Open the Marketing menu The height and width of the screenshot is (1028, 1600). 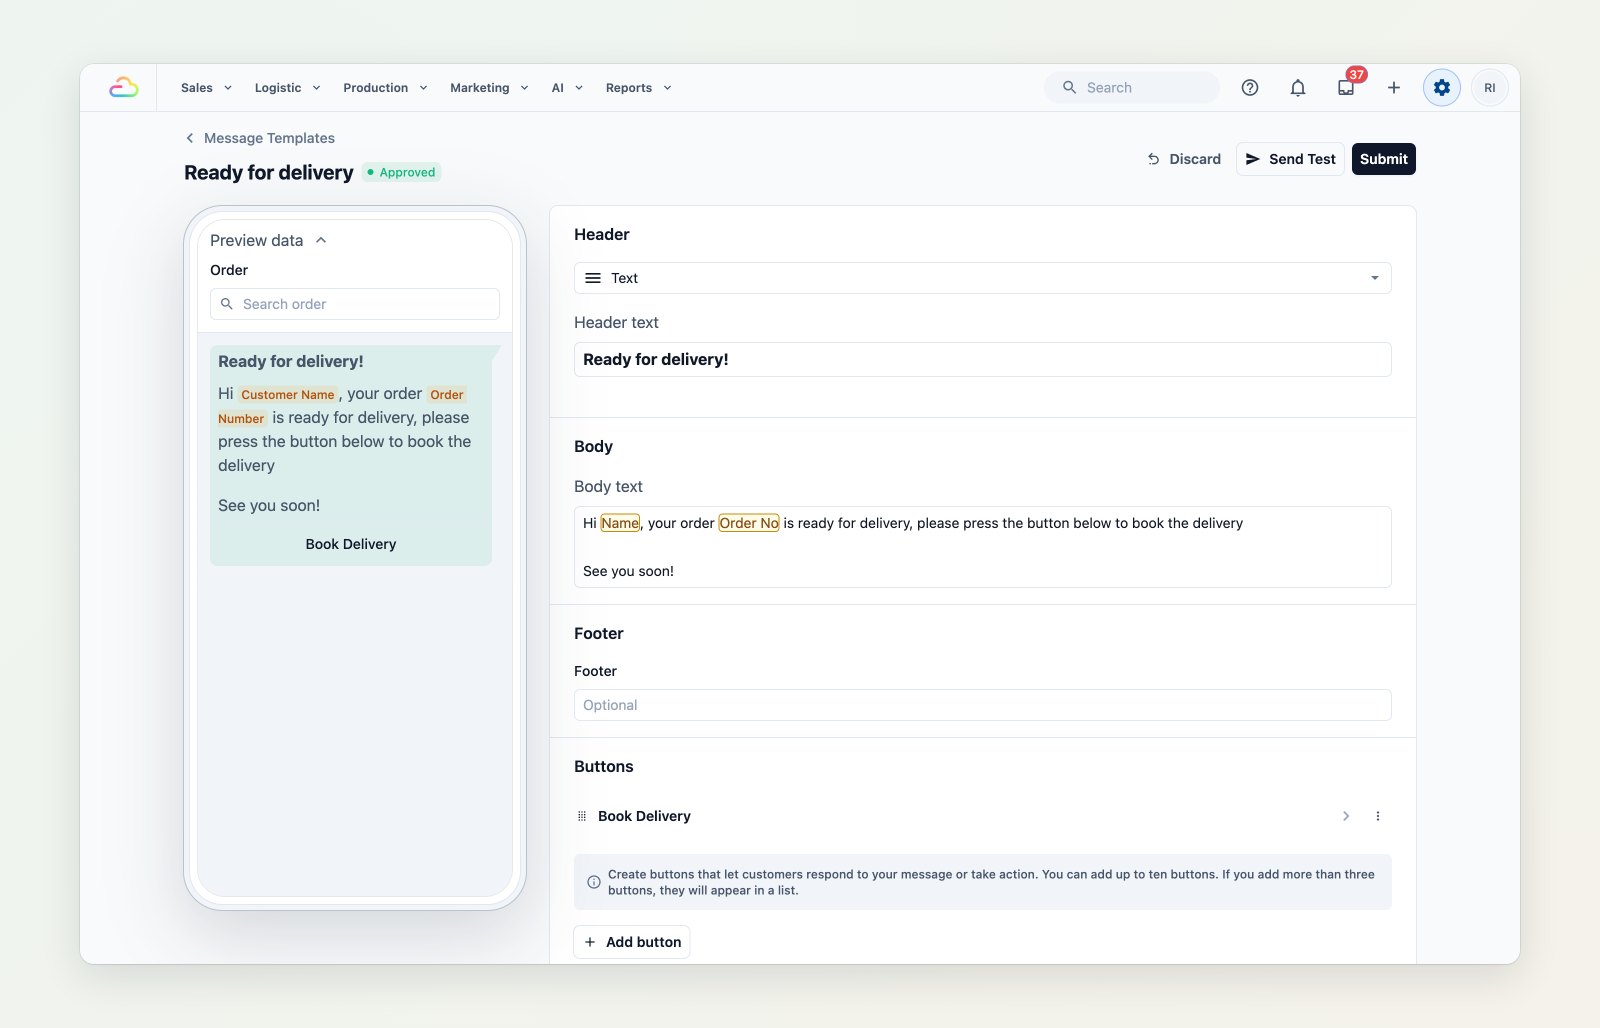tap(489, 88)
